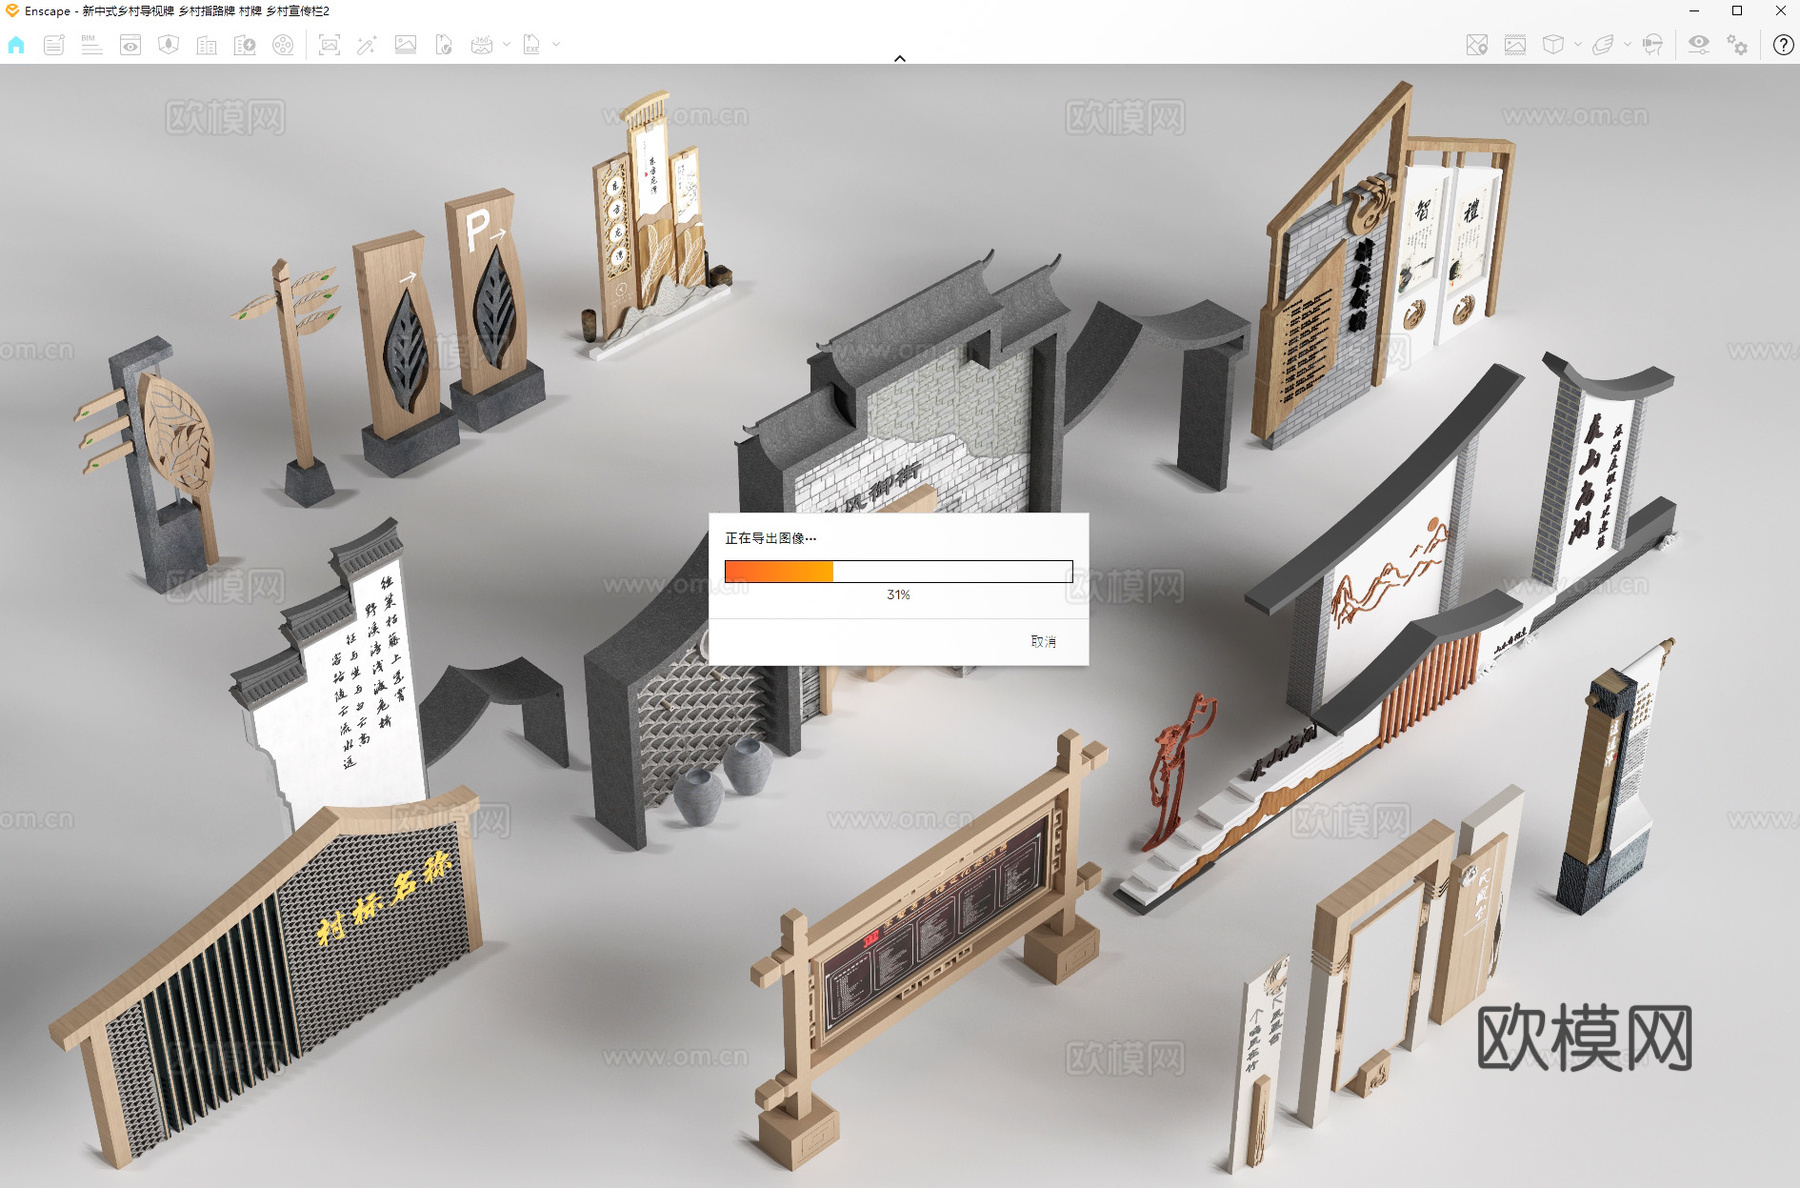This screenshot has width=1800, height=1188.
Task: Click the 取消 cancel button in export dialog
Action: pyautogui.click(x=1043, y=642)
